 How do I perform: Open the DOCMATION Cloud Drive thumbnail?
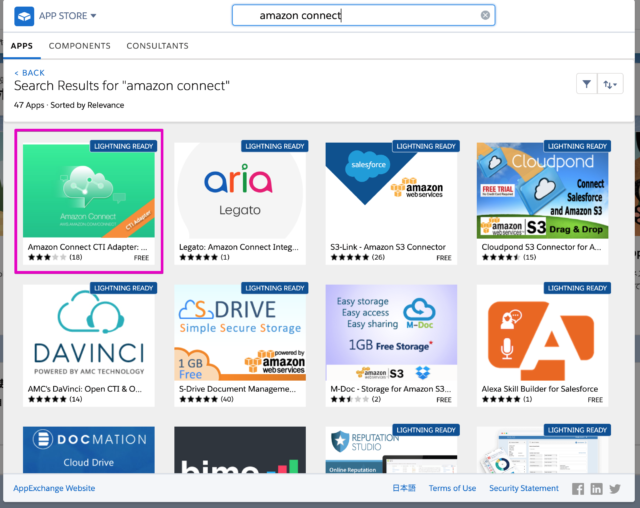coord(89,450)
